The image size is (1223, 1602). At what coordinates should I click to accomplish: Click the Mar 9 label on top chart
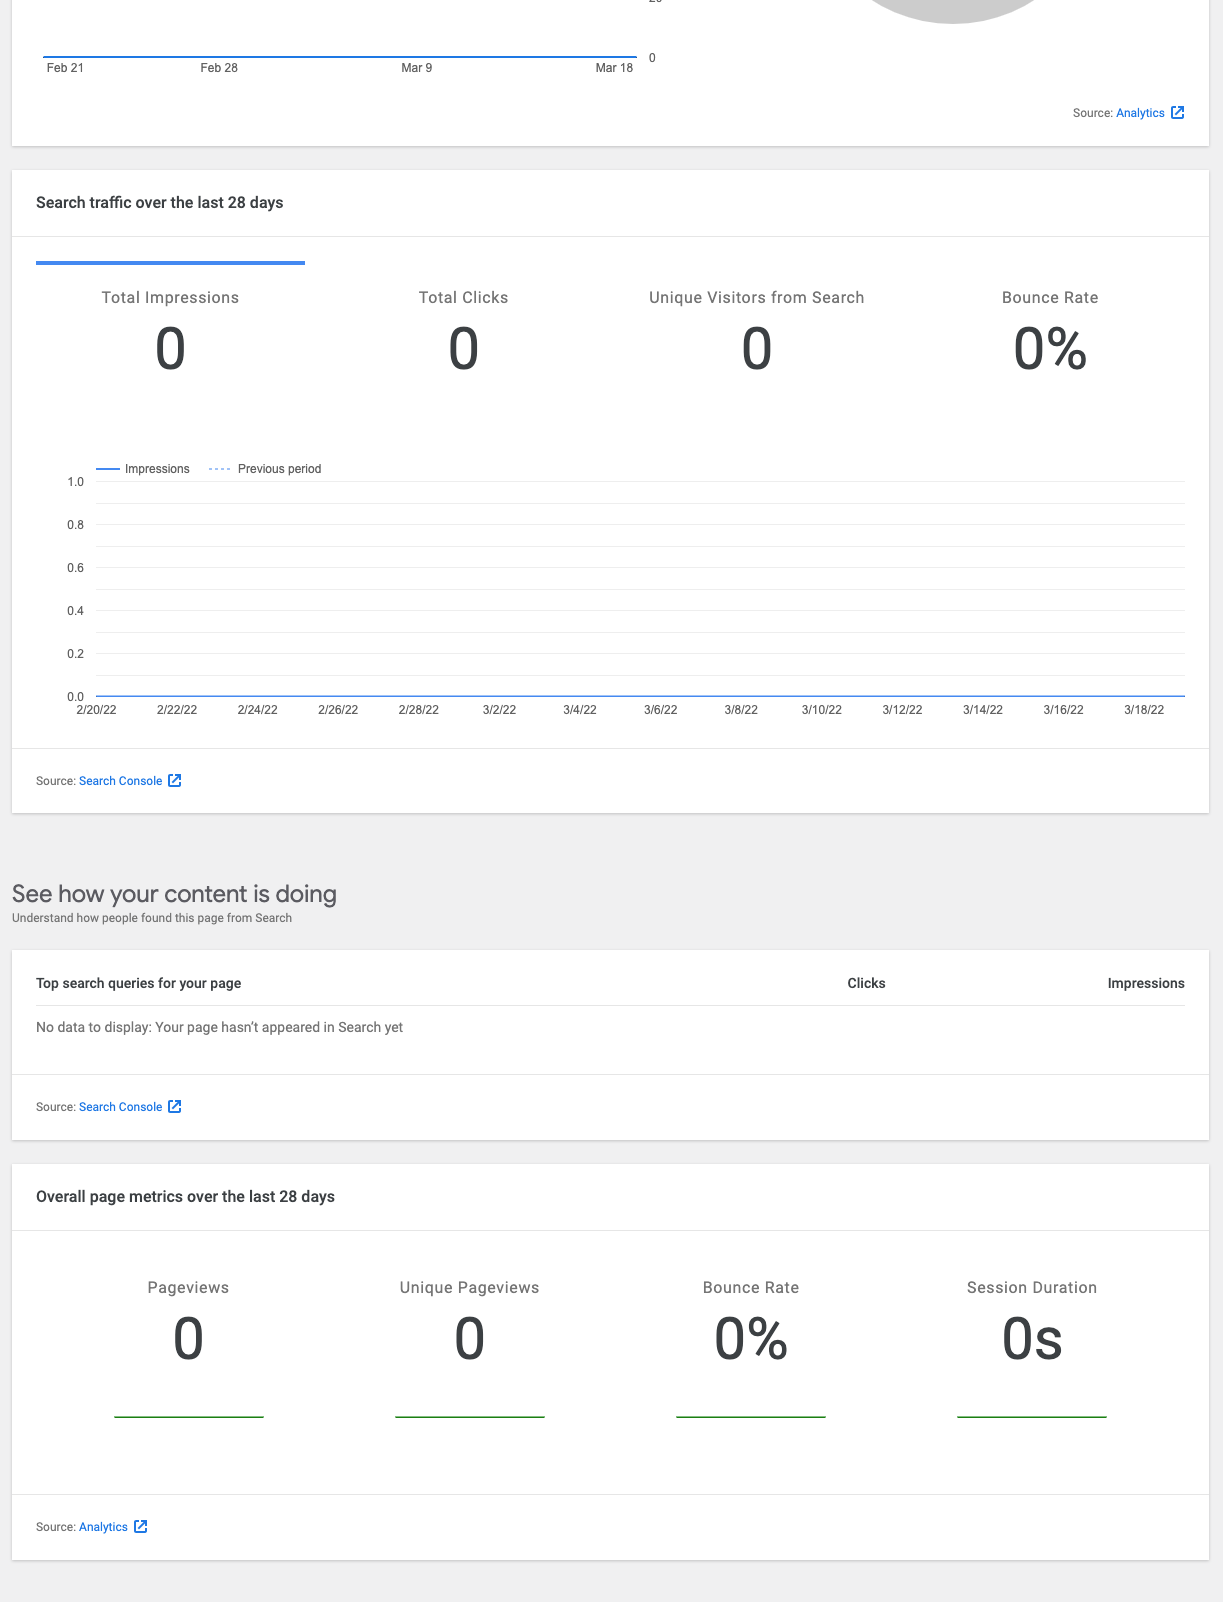click(417, 68)
